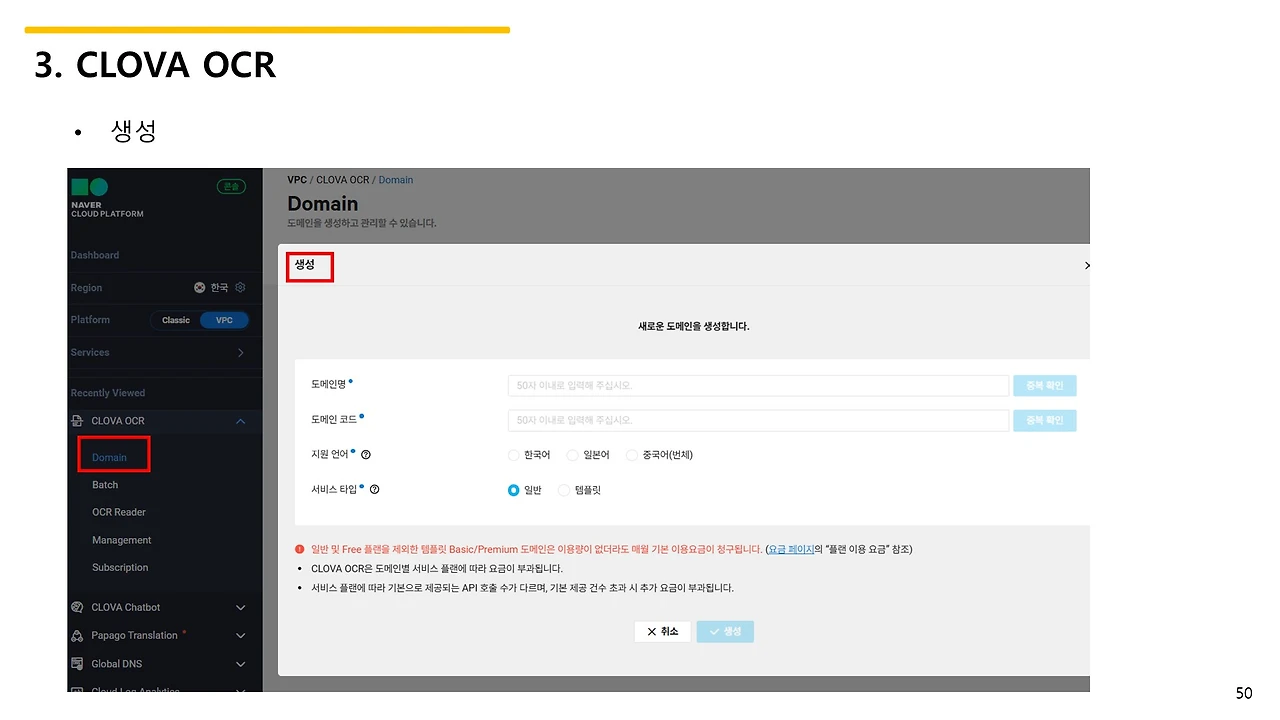The width and height of the screenshot is (1280, 720).
Task: Cancel with the 취소 button
Action: coord(662,632)
